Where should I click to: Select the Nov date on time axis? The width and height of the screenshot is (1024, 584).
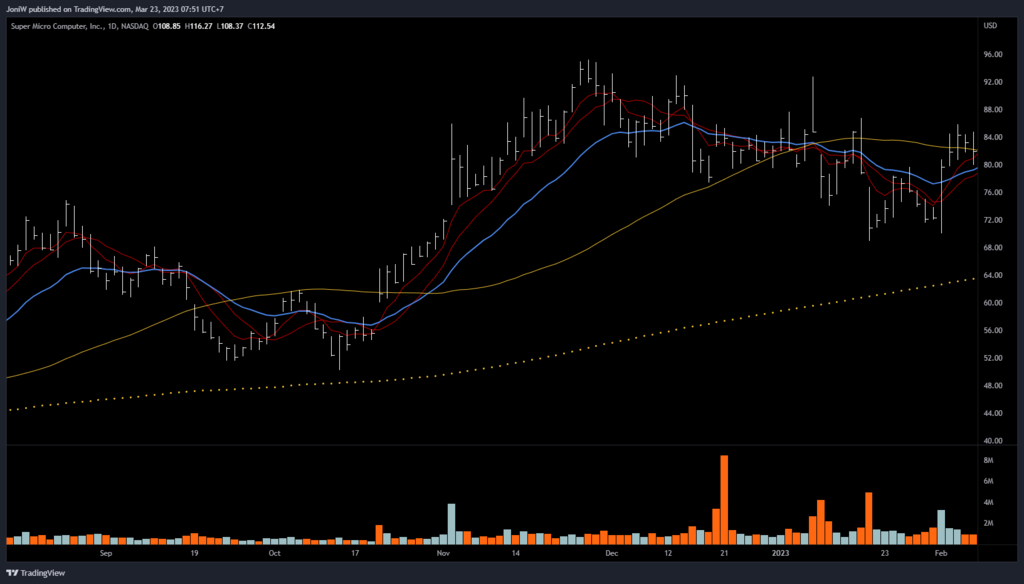[443, 551]
